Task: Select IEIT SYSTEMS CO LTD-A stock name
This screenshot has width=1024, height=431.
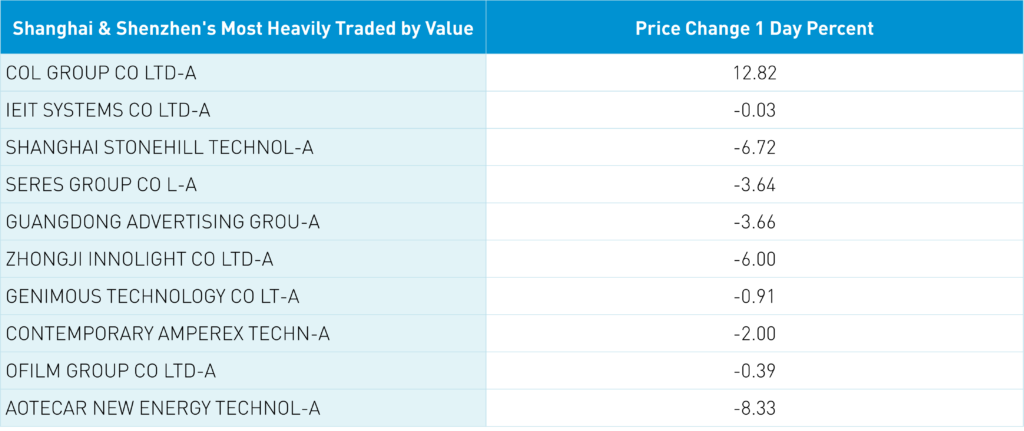Action: 108,110
